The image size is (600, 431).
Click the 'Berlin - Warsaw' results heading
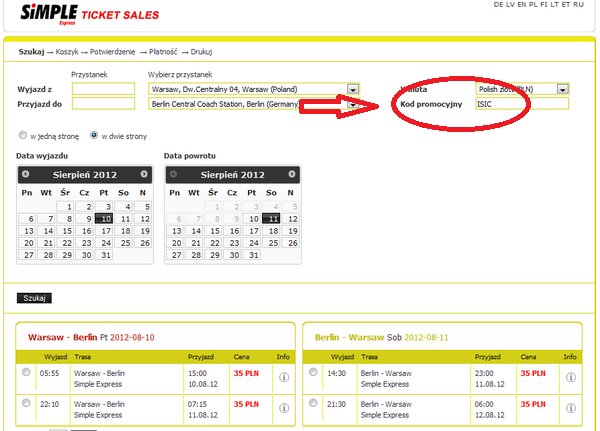coord(349,338)
